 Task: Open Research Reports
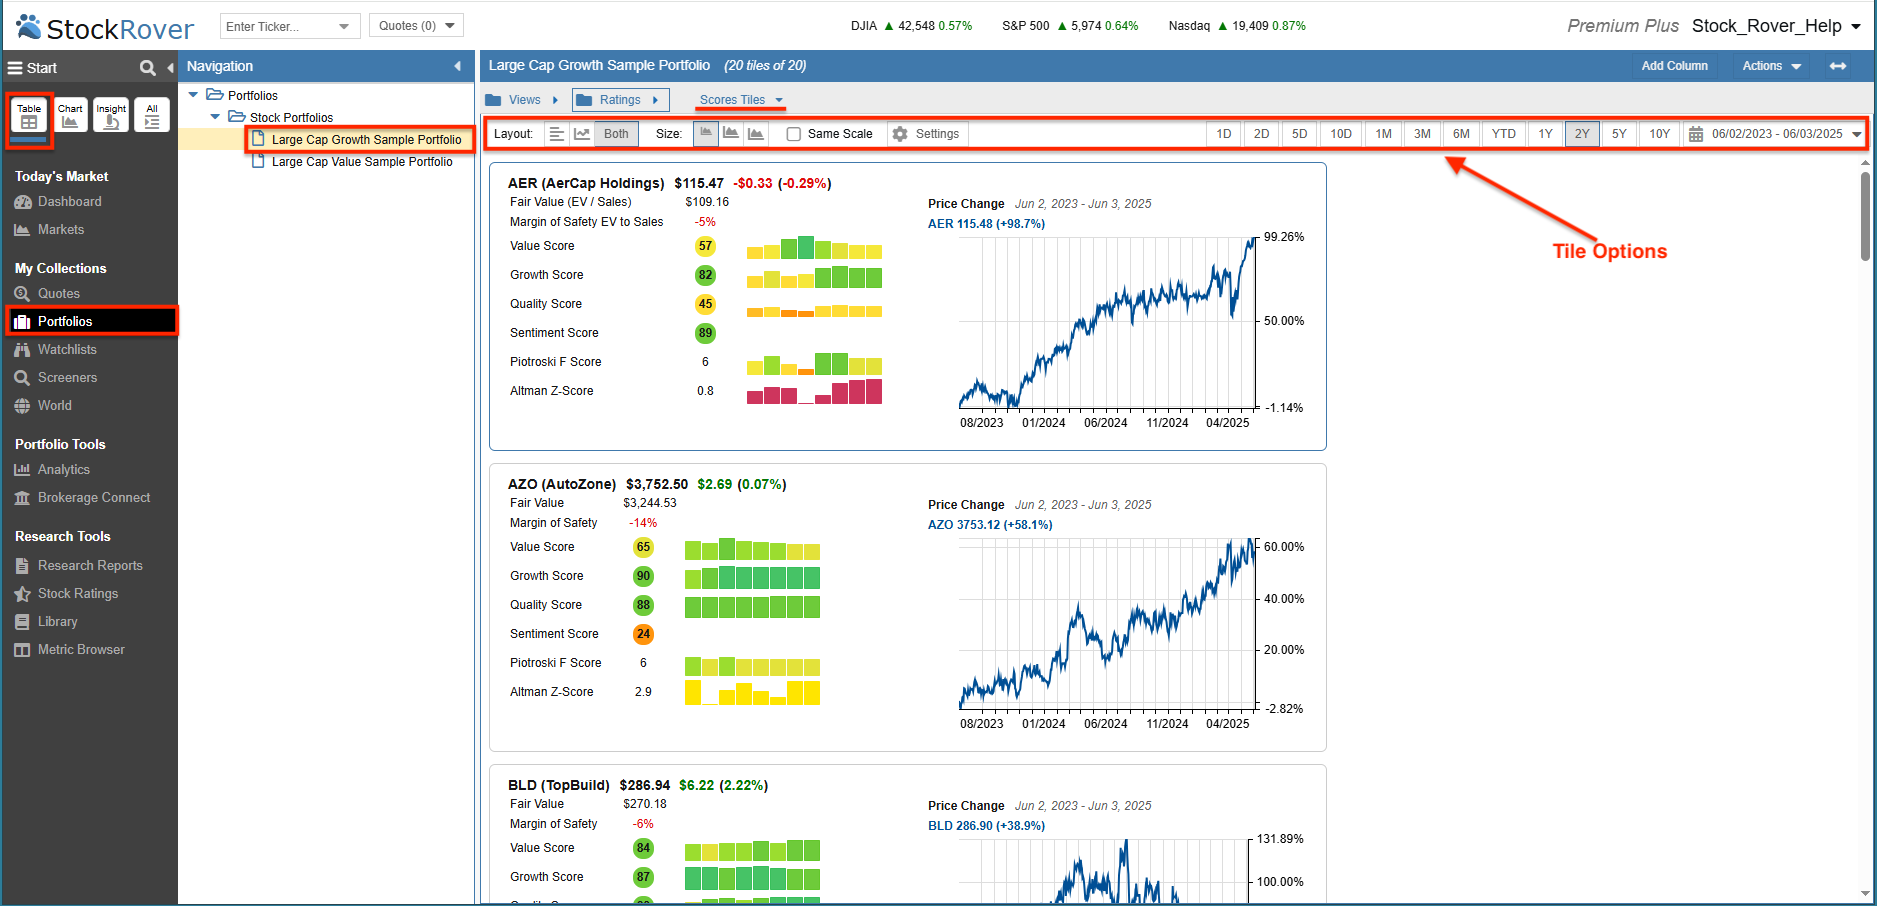click(90, 566)
